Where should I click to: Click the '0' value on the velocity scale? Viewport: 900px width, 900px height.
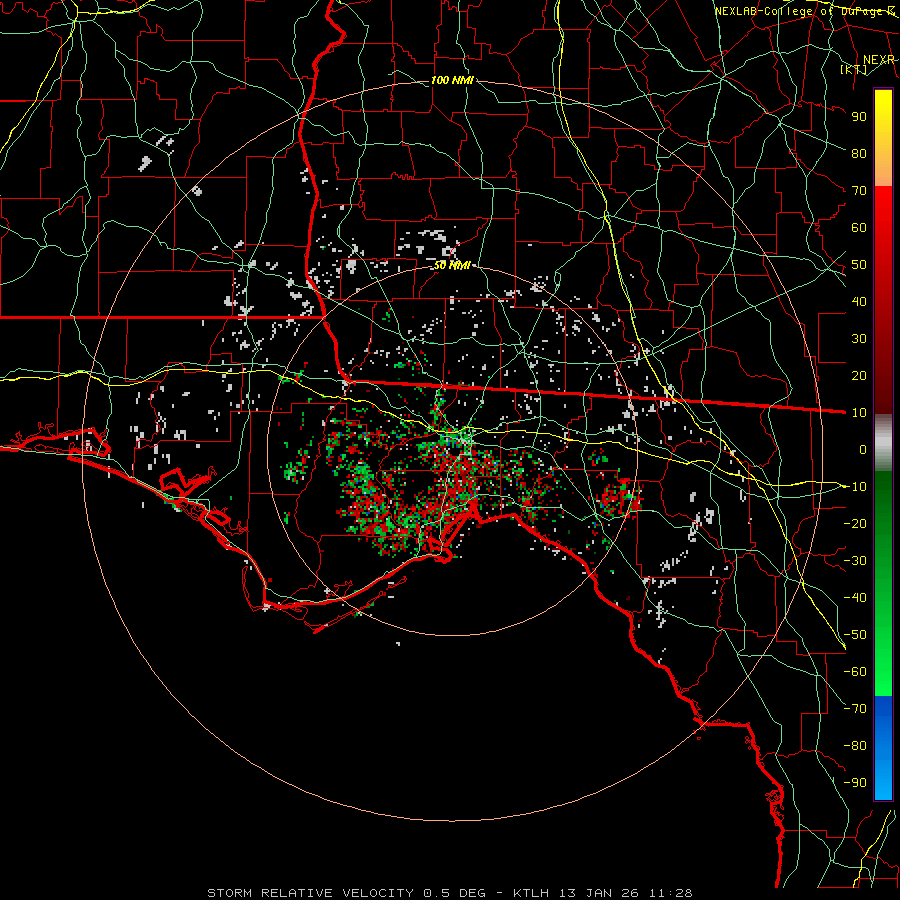[863, 449]
